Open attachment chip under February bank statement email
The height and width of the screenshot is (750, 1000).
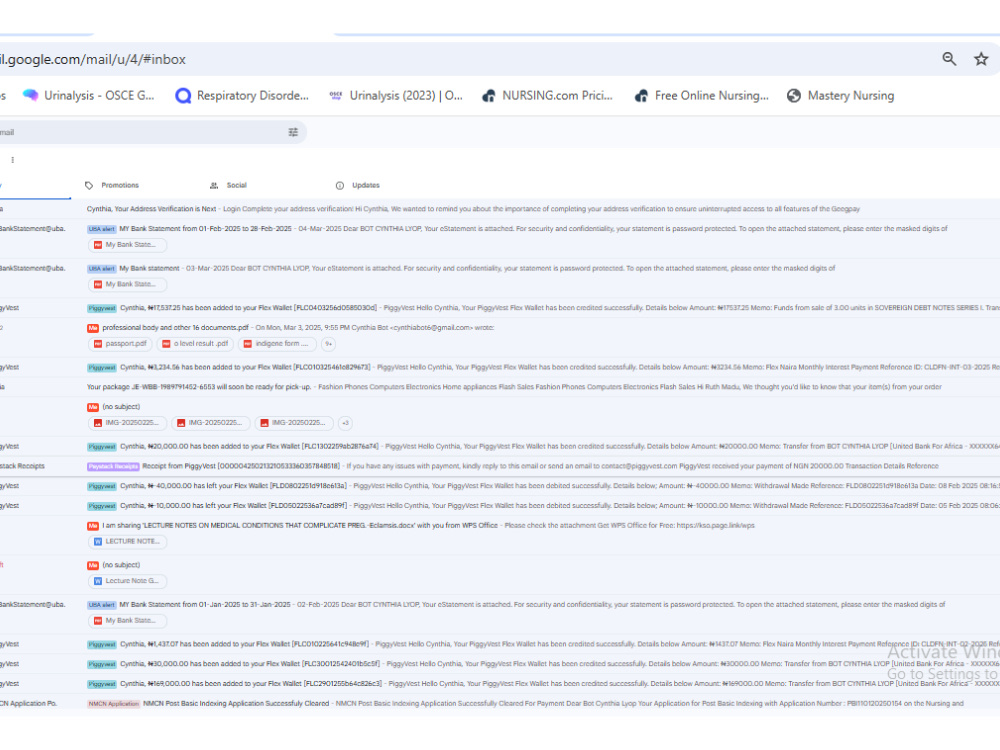(126, 245)
